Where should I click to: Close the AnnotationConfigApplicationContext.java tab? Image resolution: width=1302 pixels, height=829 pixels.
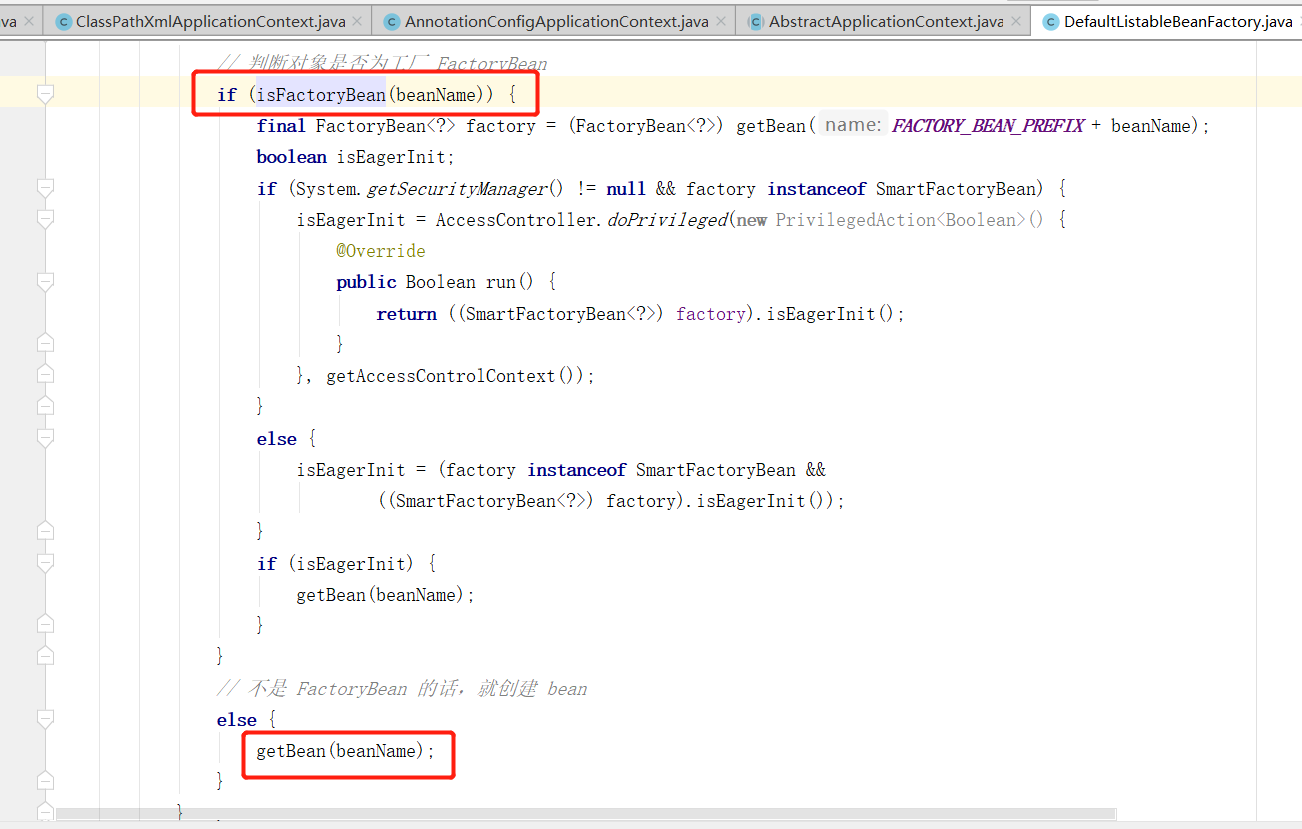coord(722,21)
